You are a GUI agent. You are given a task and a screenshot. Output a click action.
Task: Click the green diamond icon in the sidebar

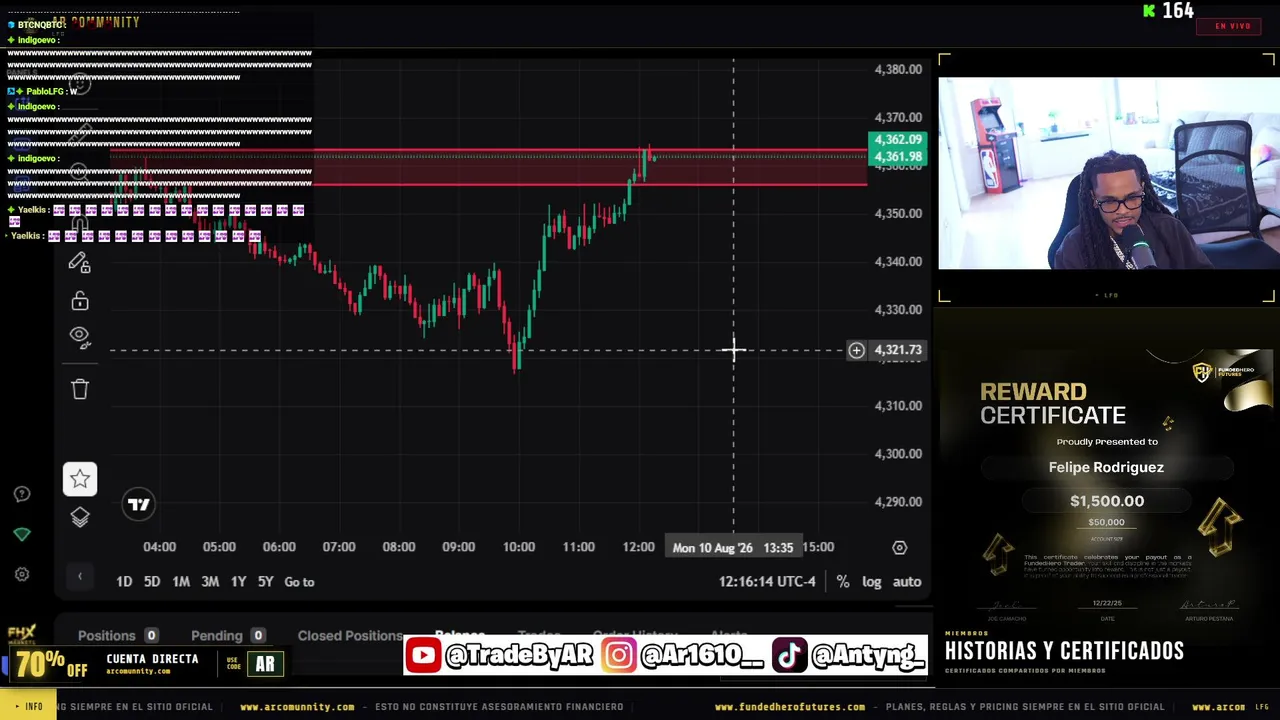tap(22, 534)
